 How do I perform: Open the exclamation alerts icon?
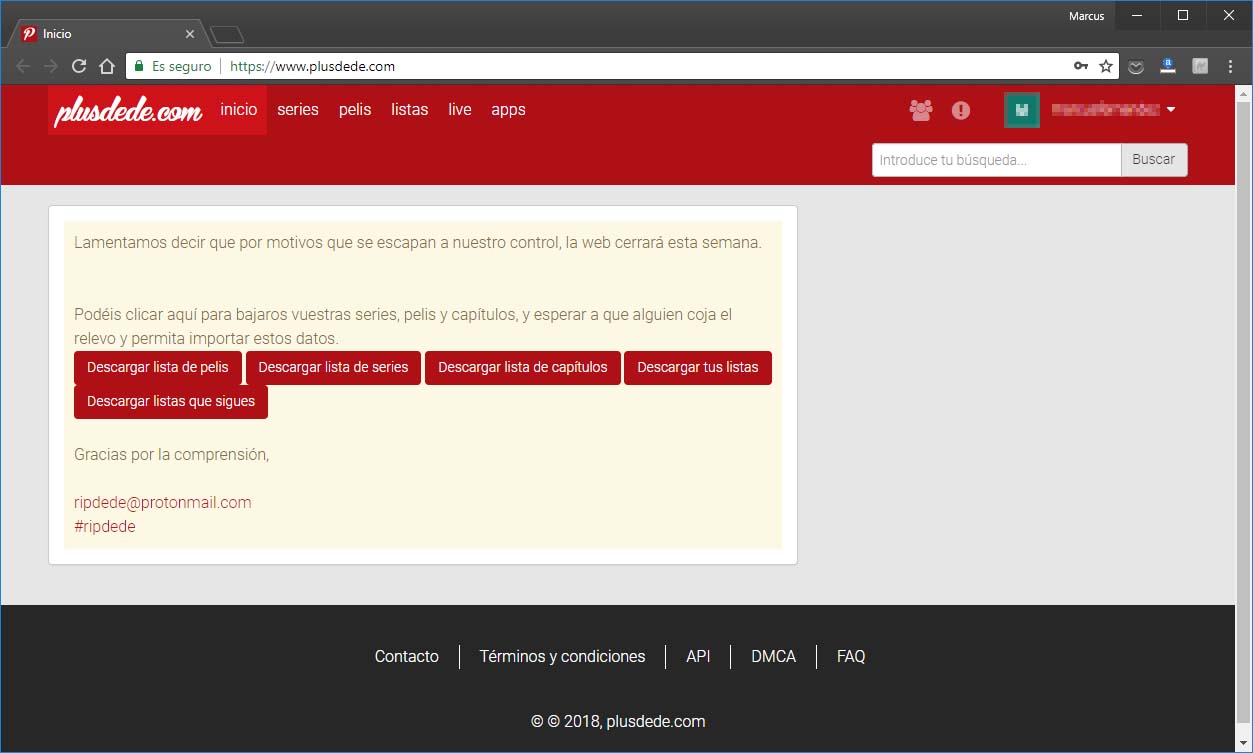tap(961, 110)
